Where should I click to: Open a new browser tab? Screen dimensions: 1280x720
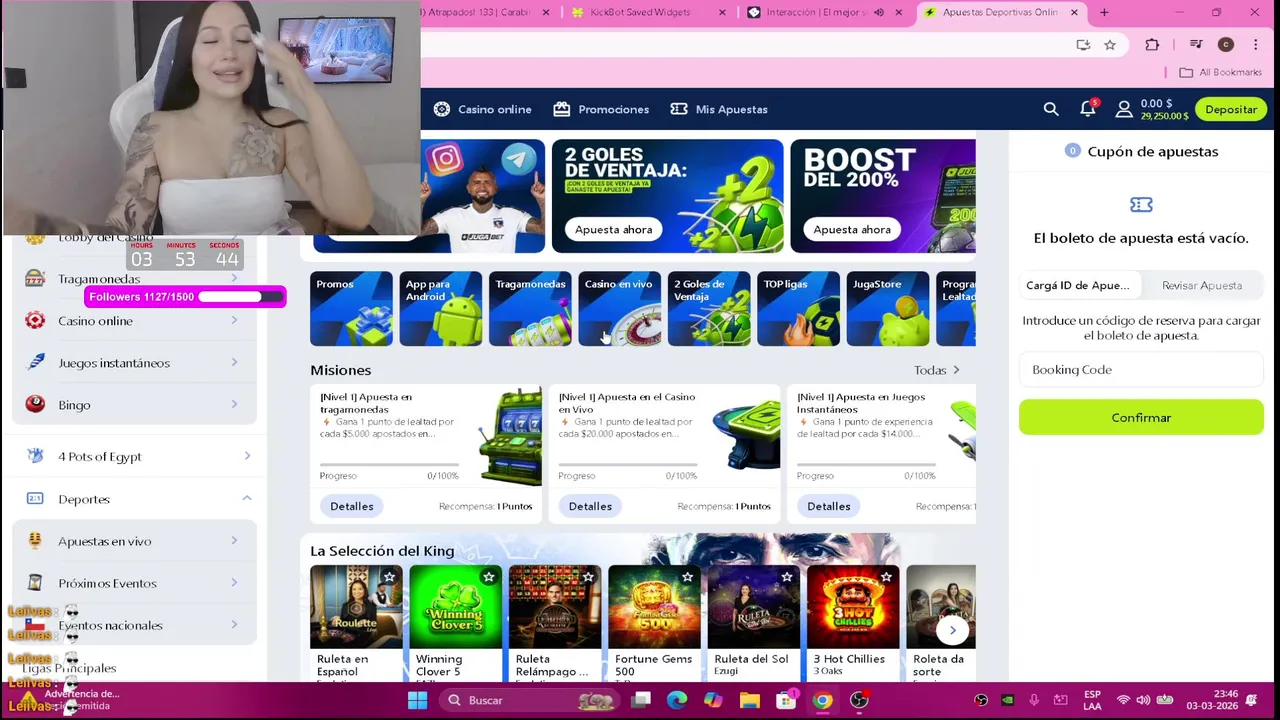1104,13
